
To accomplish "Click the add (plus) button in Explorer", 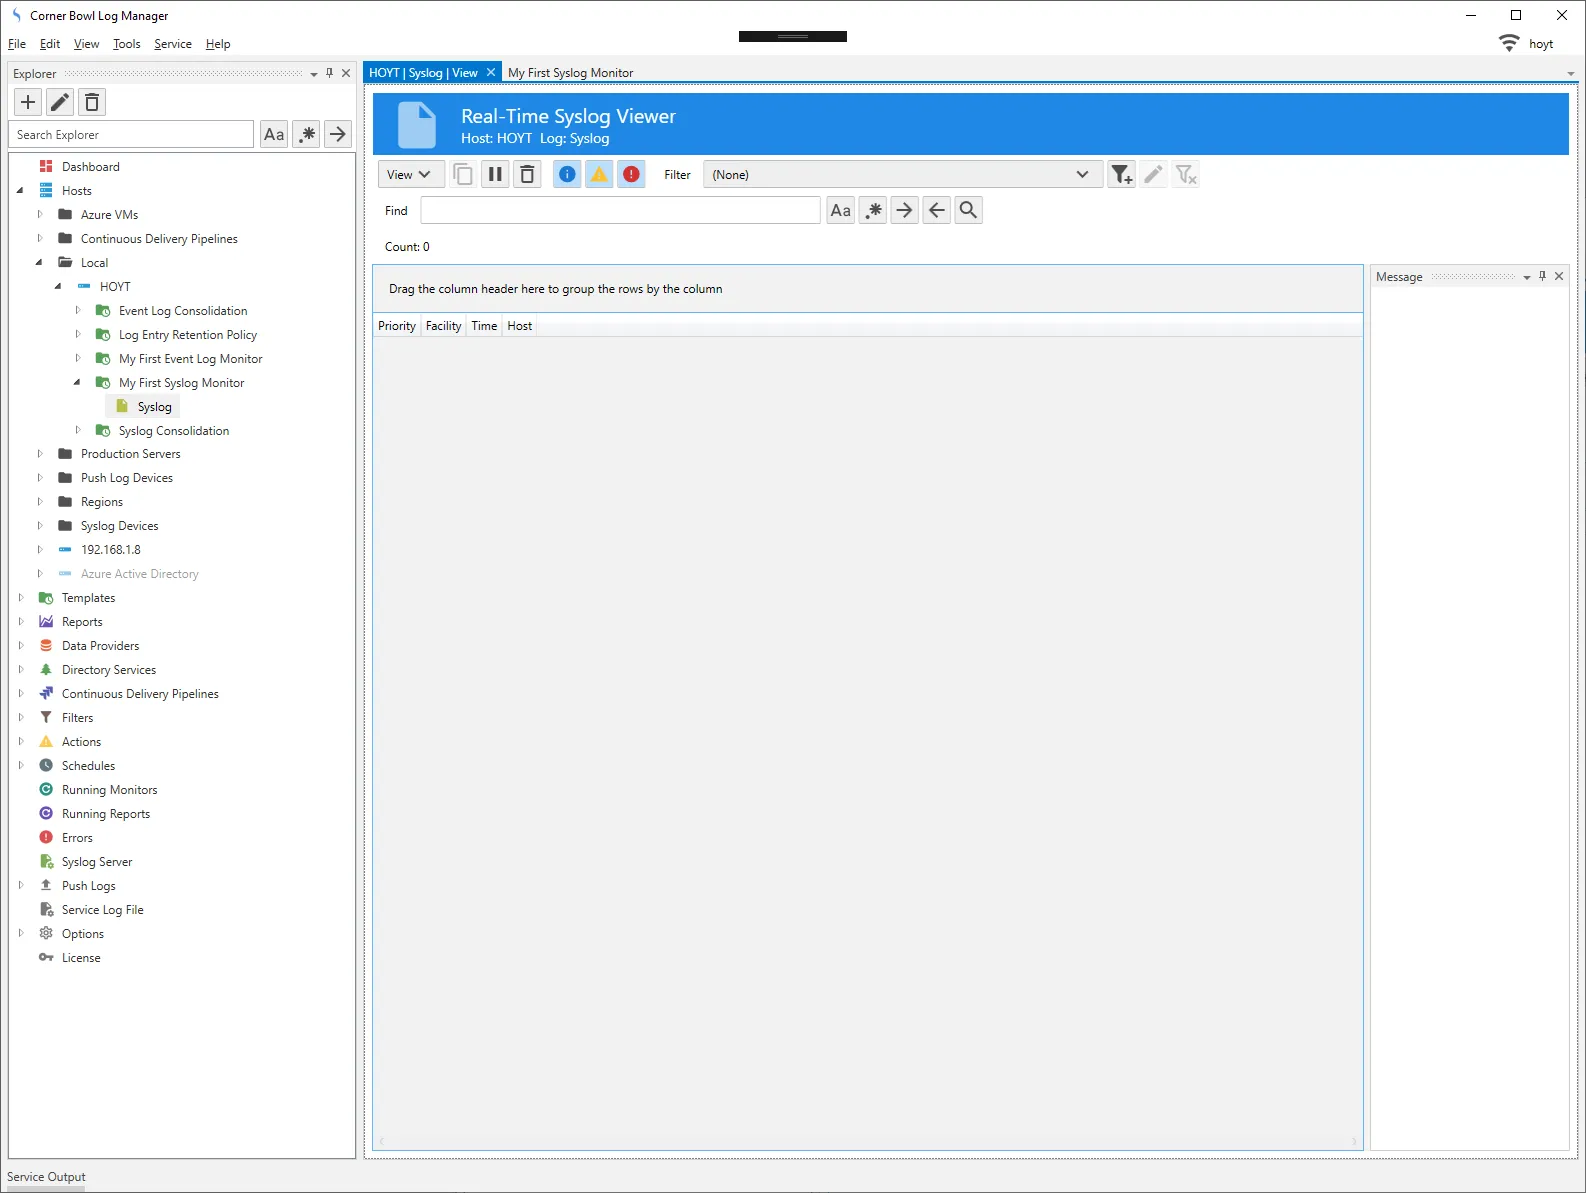I will (28, 102).
